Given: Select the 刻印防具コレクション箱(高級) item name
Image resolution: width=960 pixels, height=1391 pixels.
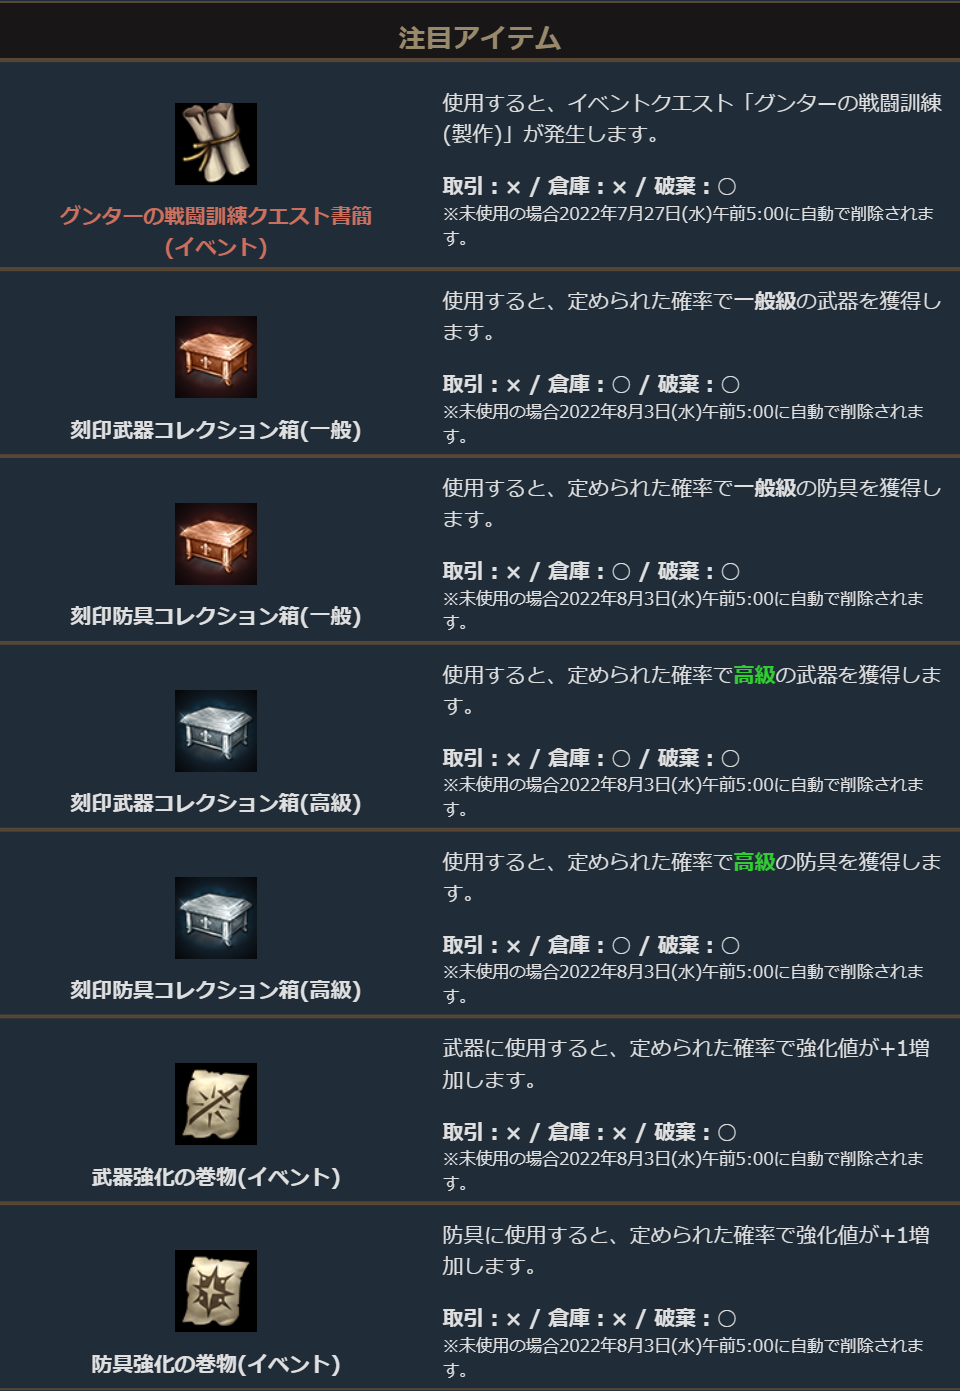Looking at the screenshot, I should [216, 990].
